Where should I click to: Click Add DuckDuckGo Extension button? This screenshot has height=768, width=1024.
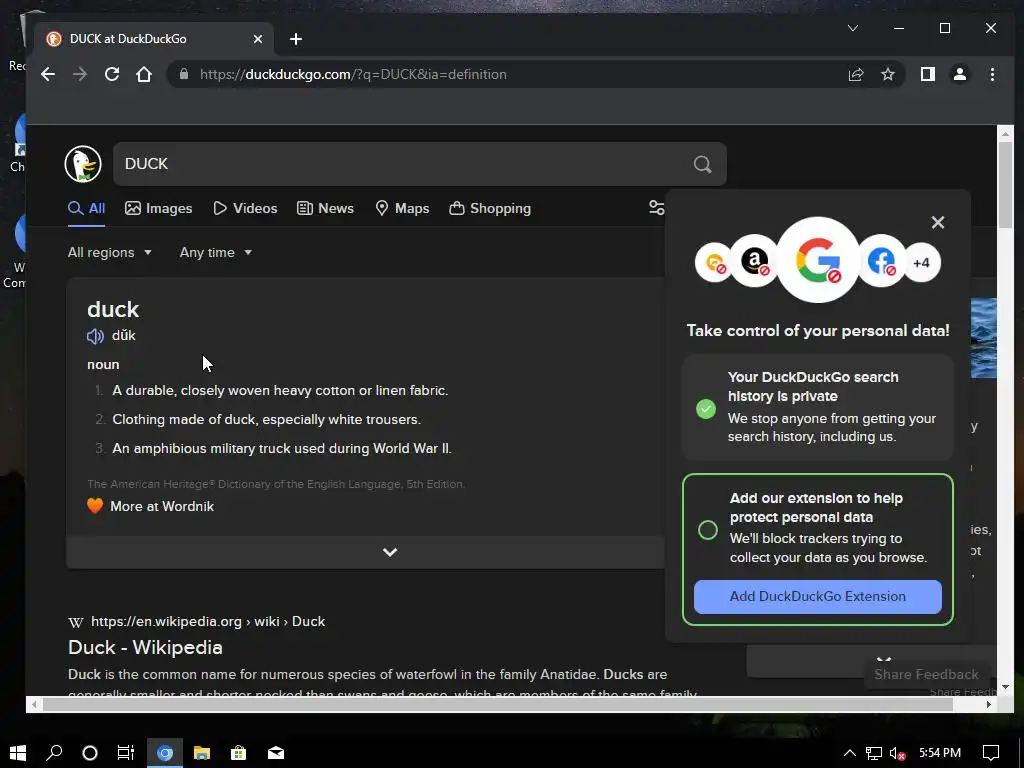tap(818, 597)
